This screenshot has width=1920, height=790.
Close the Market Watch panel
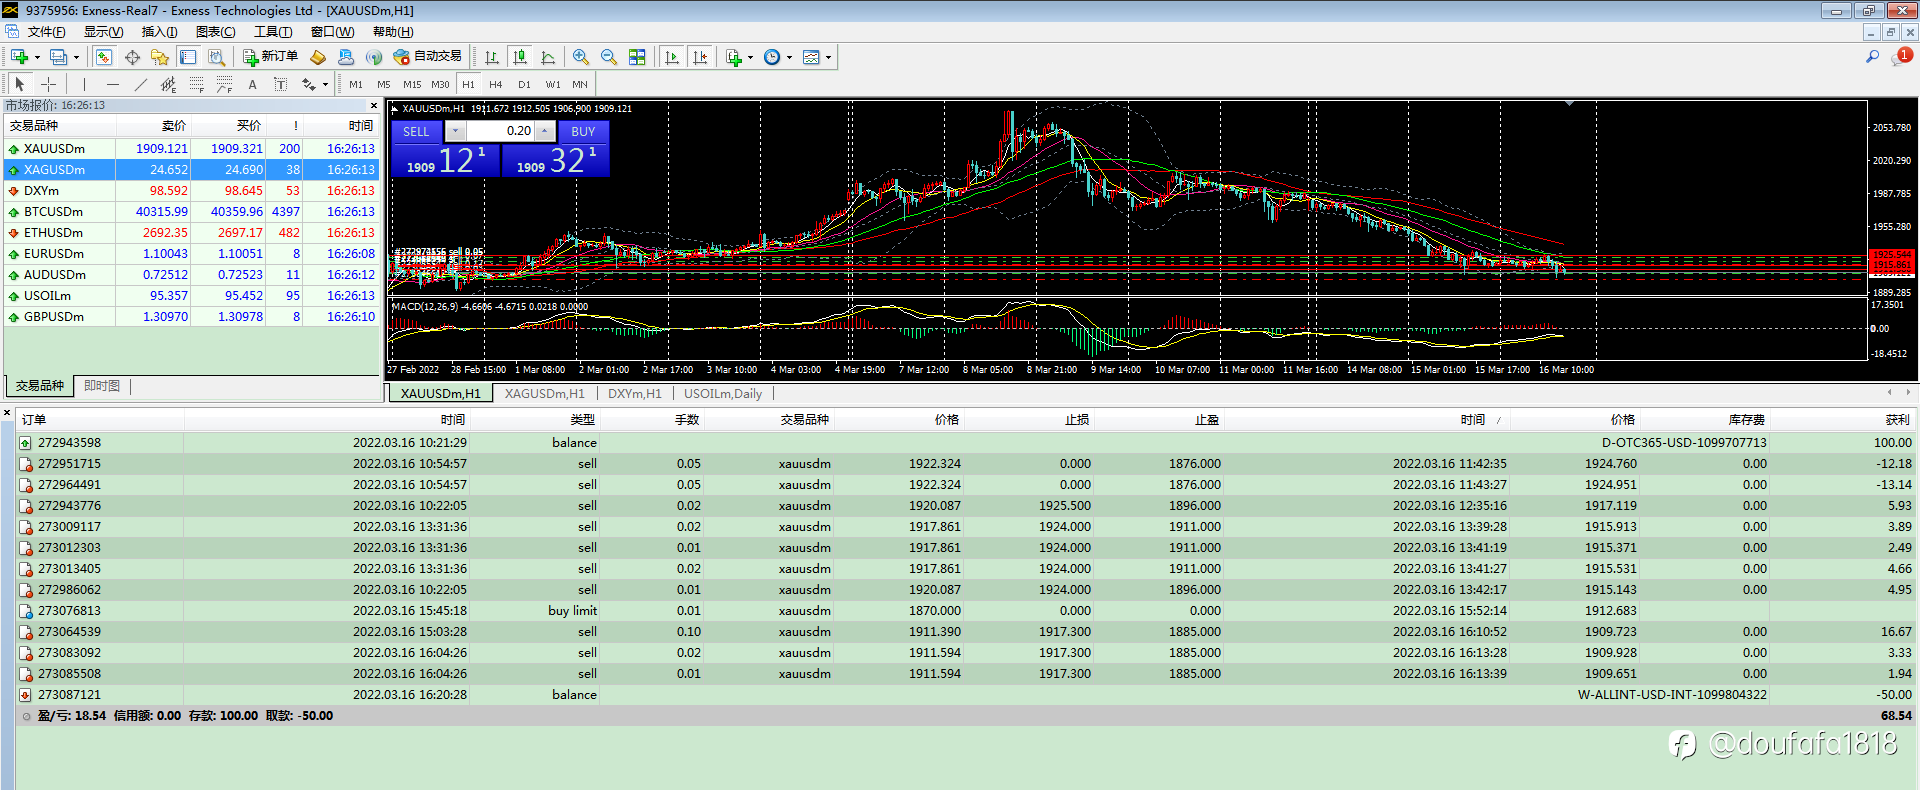click(374, 105)
